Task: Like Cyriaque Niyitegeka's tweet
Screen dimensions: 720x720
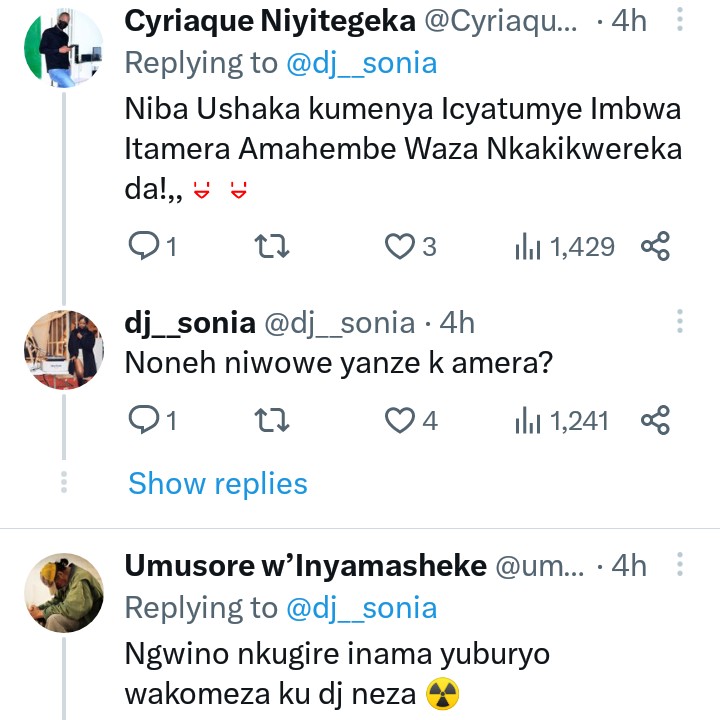Action: 399,246
